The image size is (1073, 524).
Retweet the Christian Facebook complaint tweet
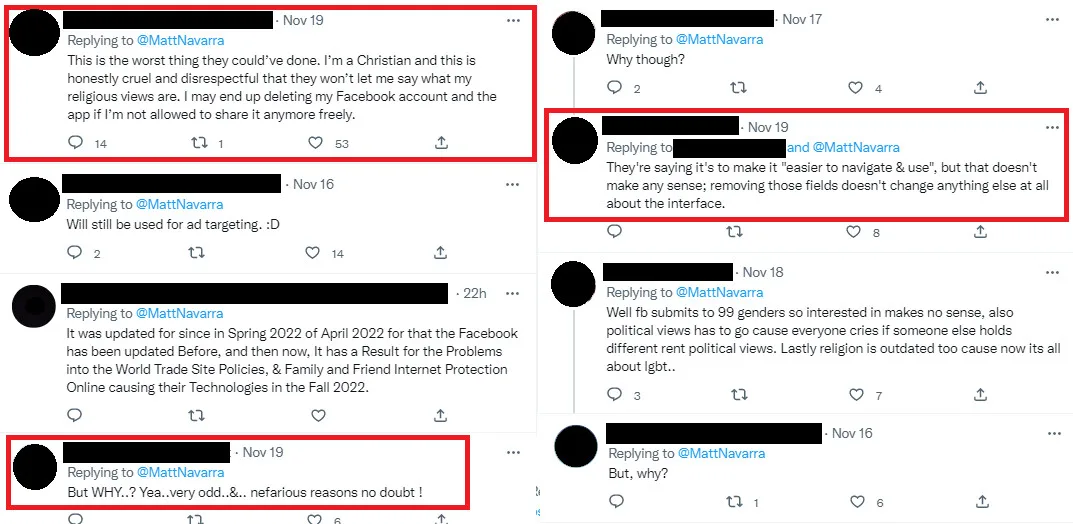[198, 143]
